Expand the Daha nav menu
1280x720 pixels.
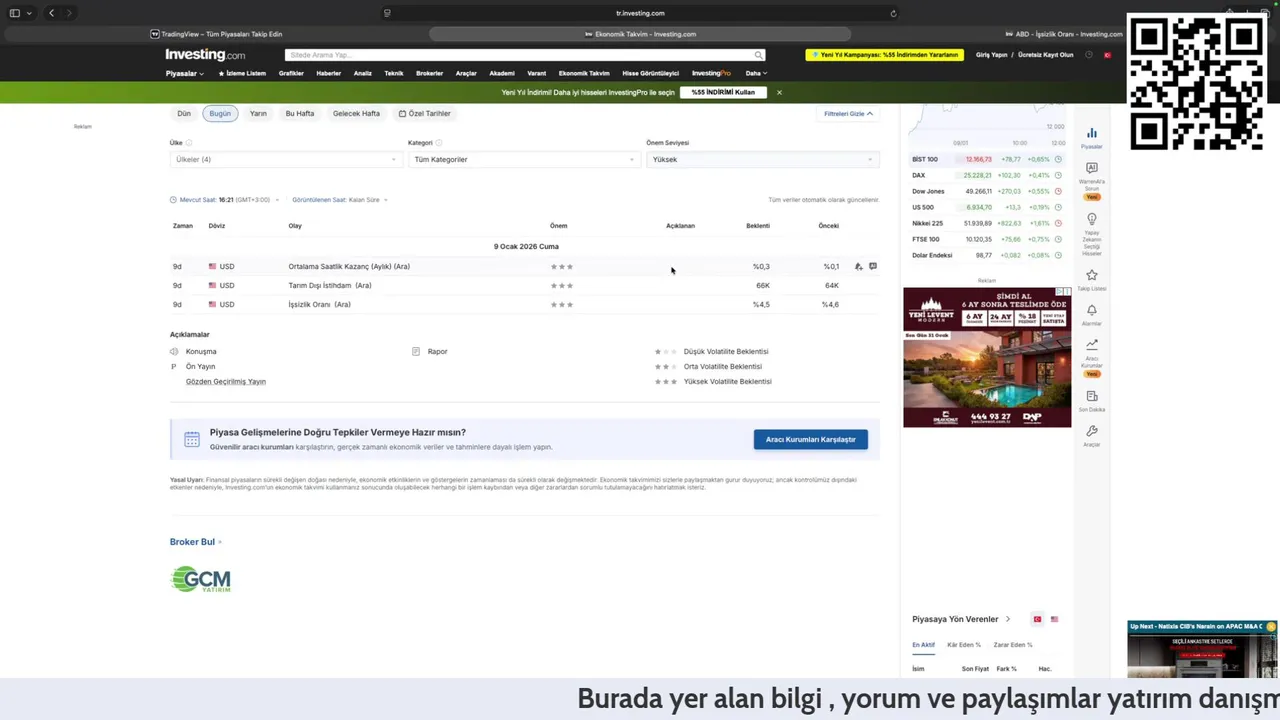(756, 73)
